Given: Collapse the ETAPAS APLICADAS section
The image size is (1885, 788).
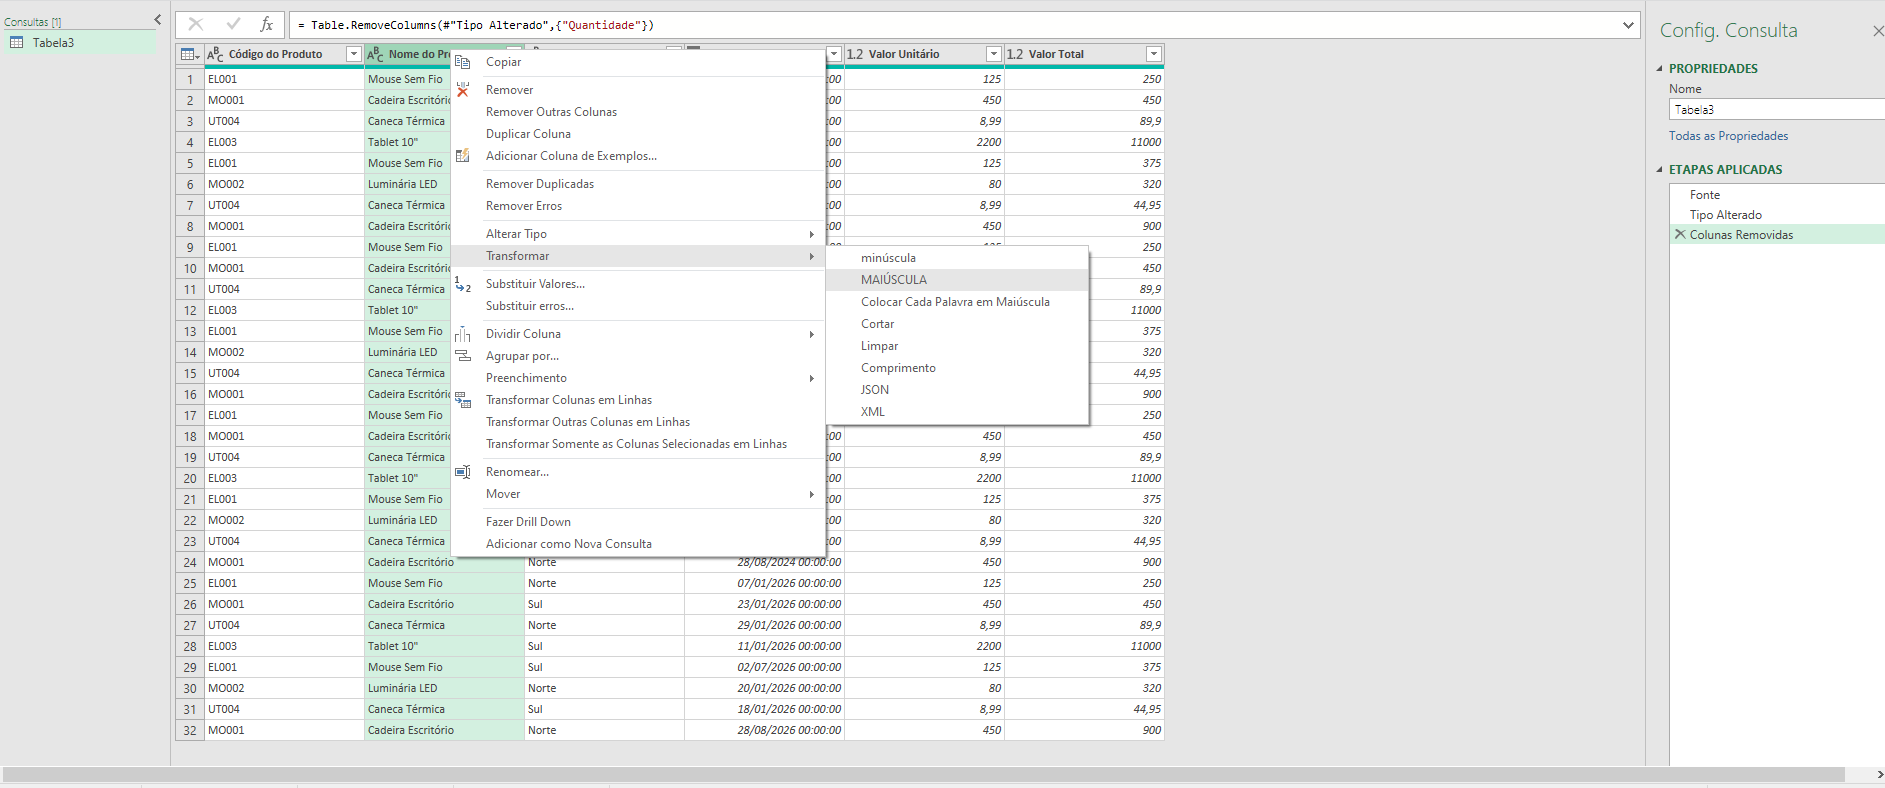Looking at the screenshot, I should 1660,170.
